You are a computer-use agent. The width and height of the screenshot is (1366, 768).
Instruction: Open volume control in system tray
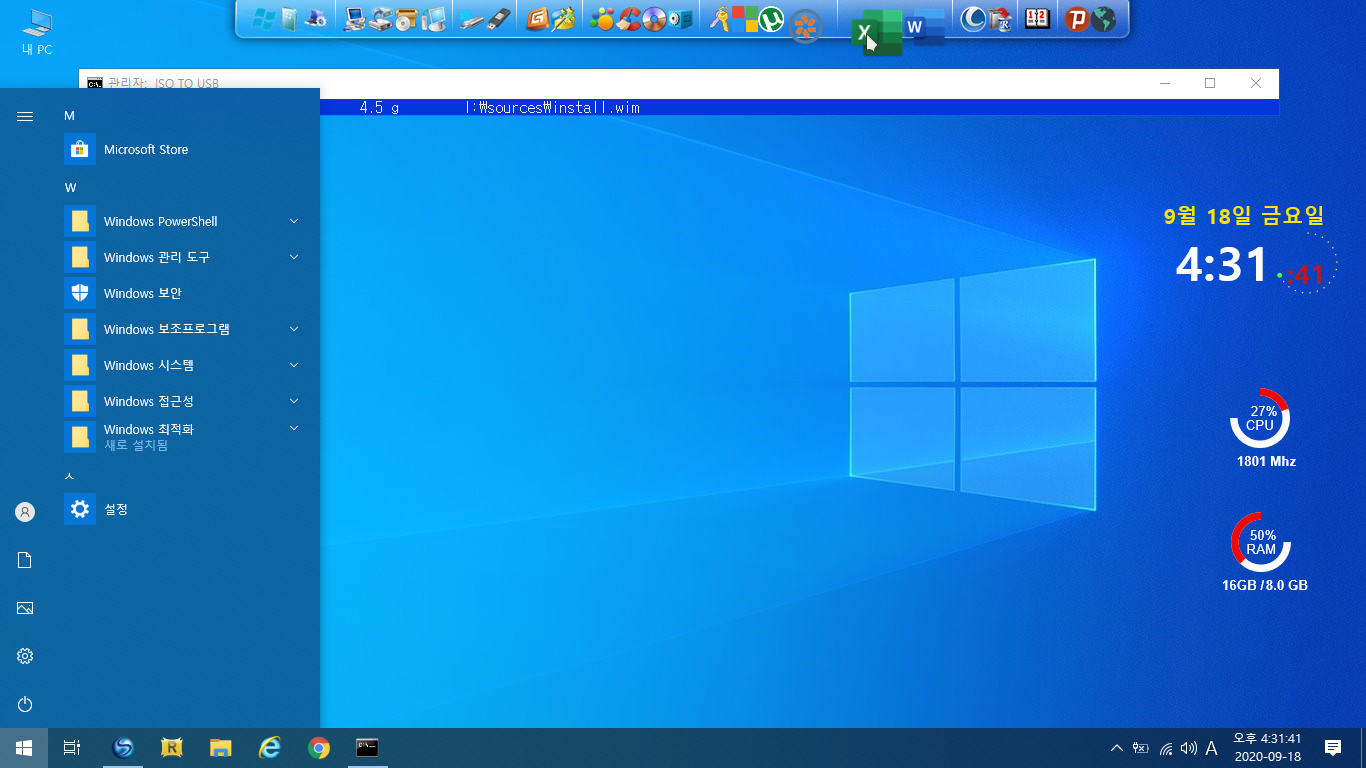pos(1188,747)
